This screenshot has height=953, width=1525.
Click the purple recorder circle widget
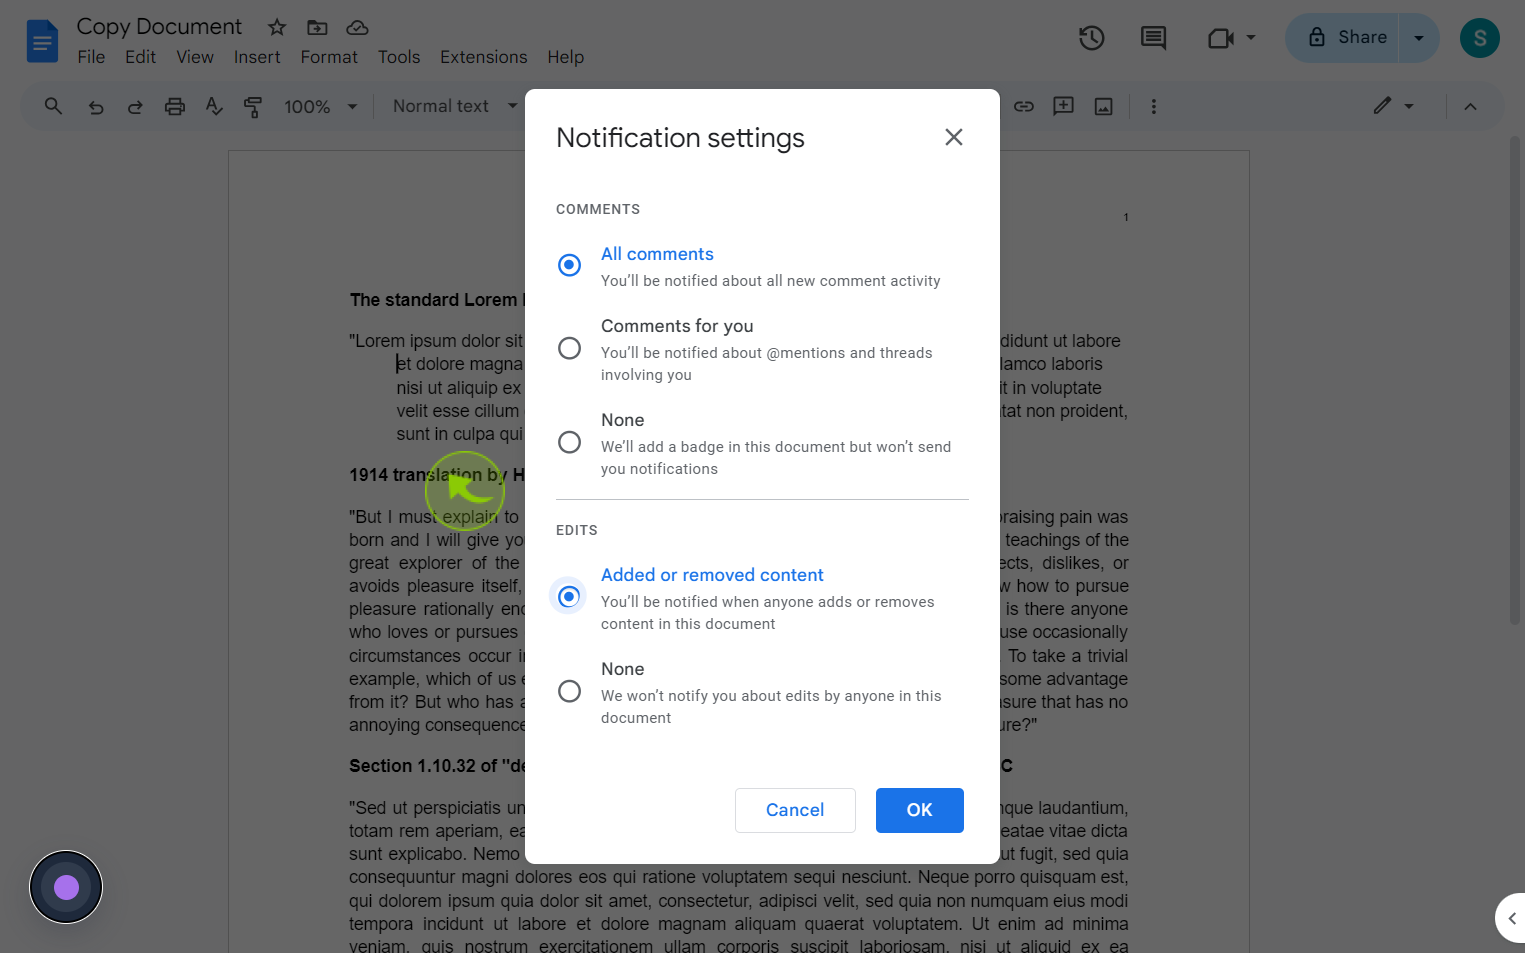click(x=66, y=887)
